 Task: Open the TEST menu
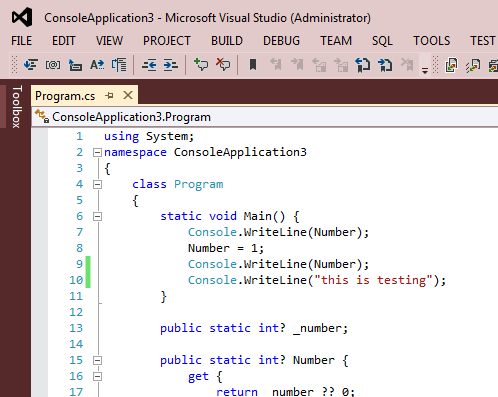point(483,41)
